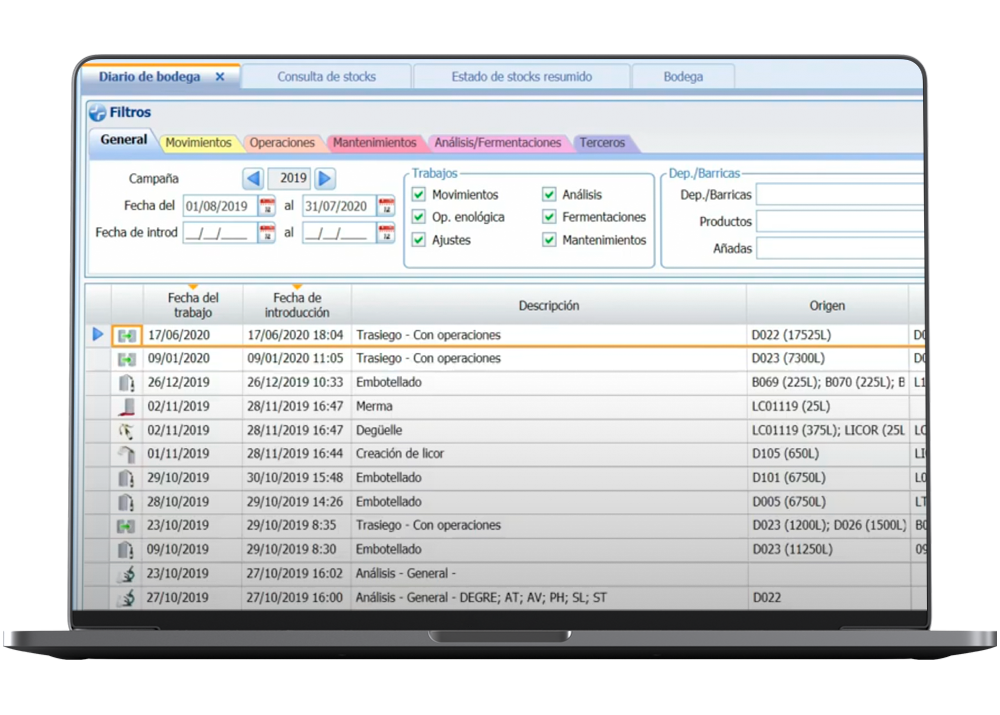Click the Campaña year field 2019

pyautogui.click(x=289, y=178)
